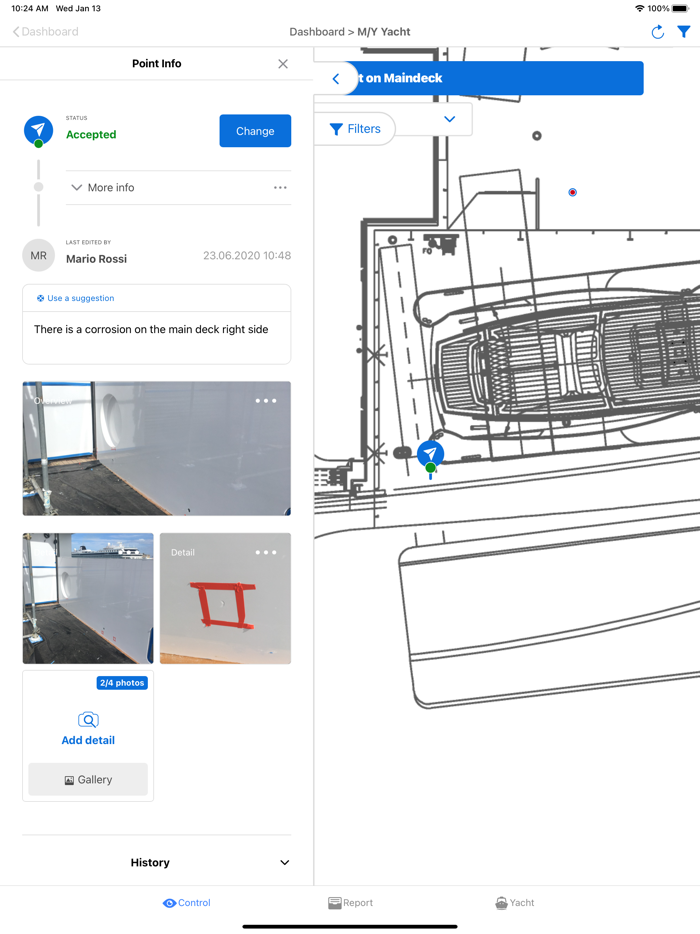Select the red dot marker on plan
The height and width of the screenshot is (934, 700).
[x=573, y=192]
